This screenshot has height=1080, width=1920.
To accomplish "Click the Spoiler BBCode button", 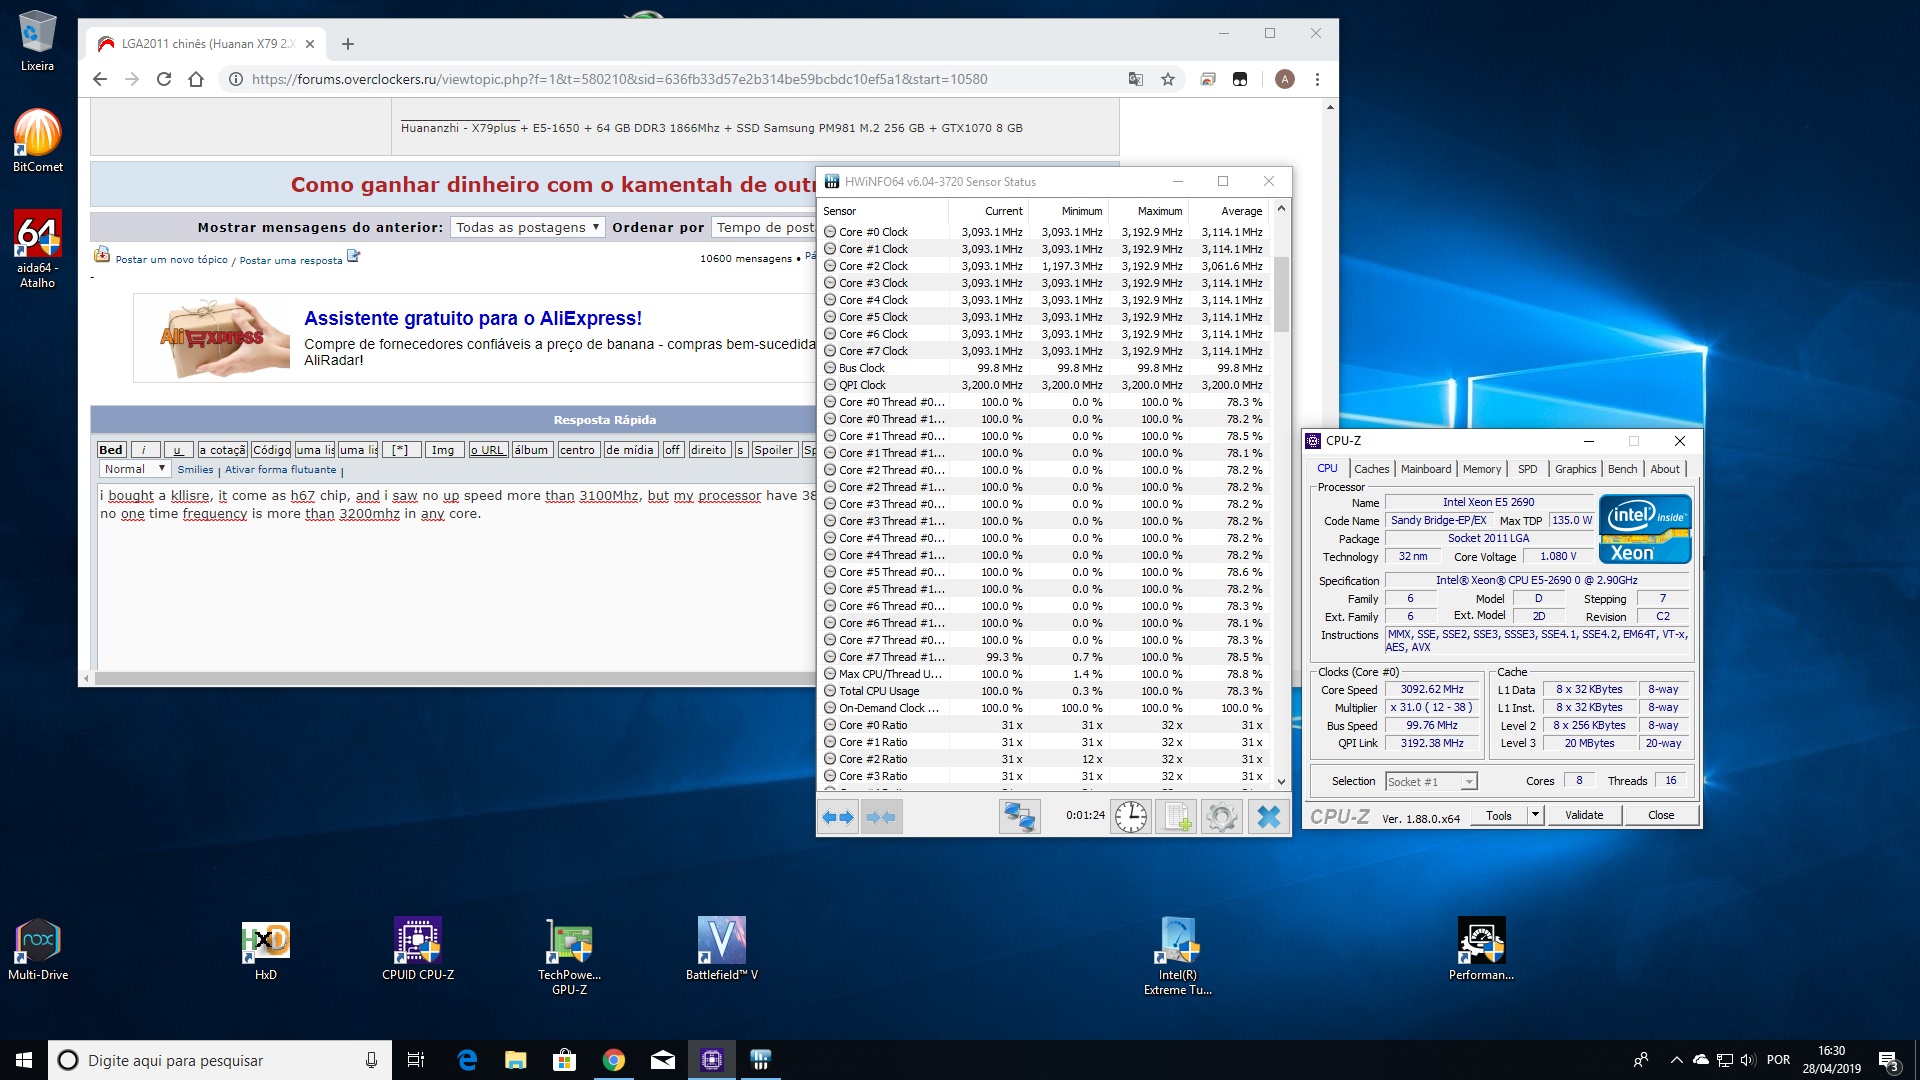I will click(773, 450).
